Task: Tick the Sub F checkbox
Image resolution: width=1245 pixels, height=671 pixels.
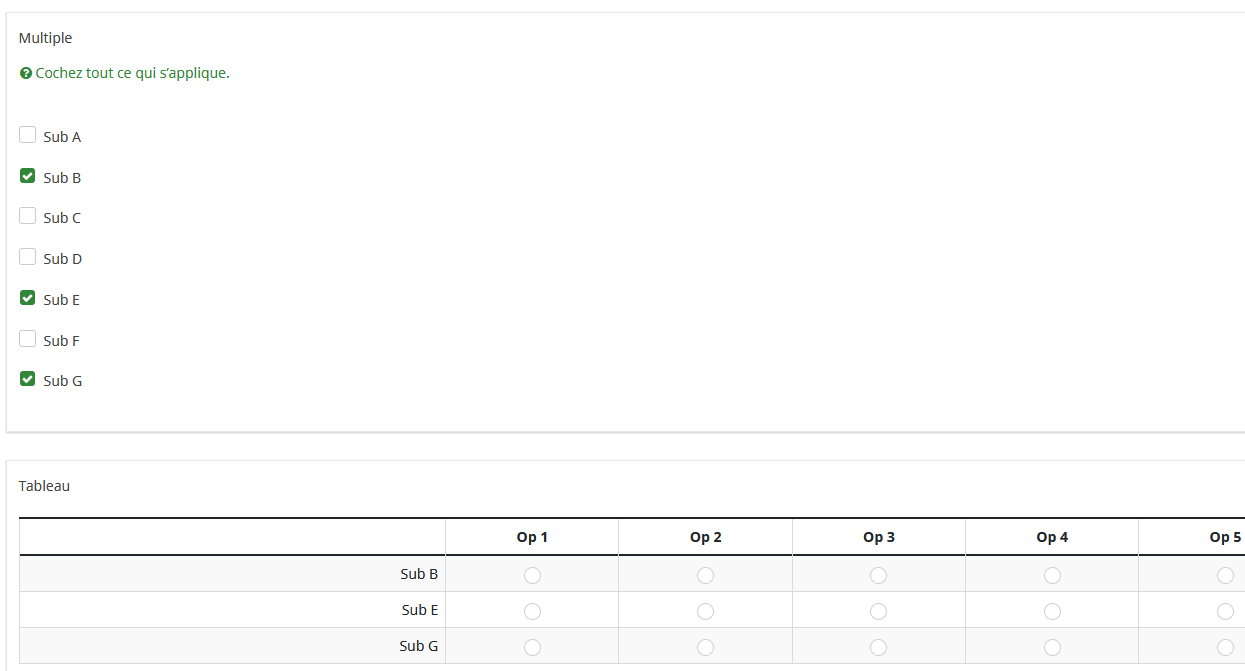Action: click(x=28, y=339)
